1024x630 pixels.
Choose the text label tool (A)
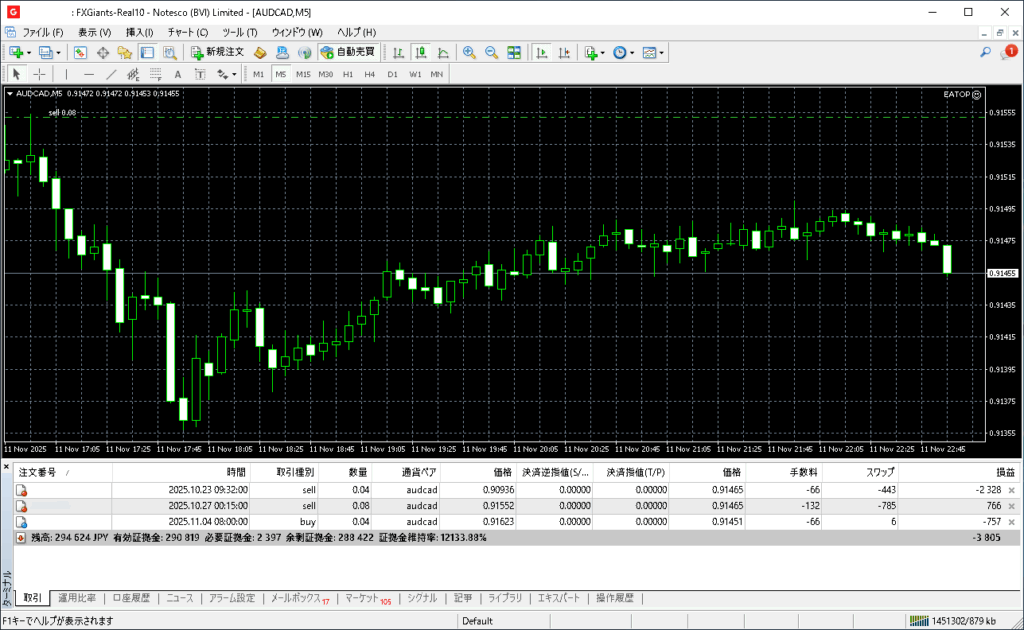(x=177, y=74)
